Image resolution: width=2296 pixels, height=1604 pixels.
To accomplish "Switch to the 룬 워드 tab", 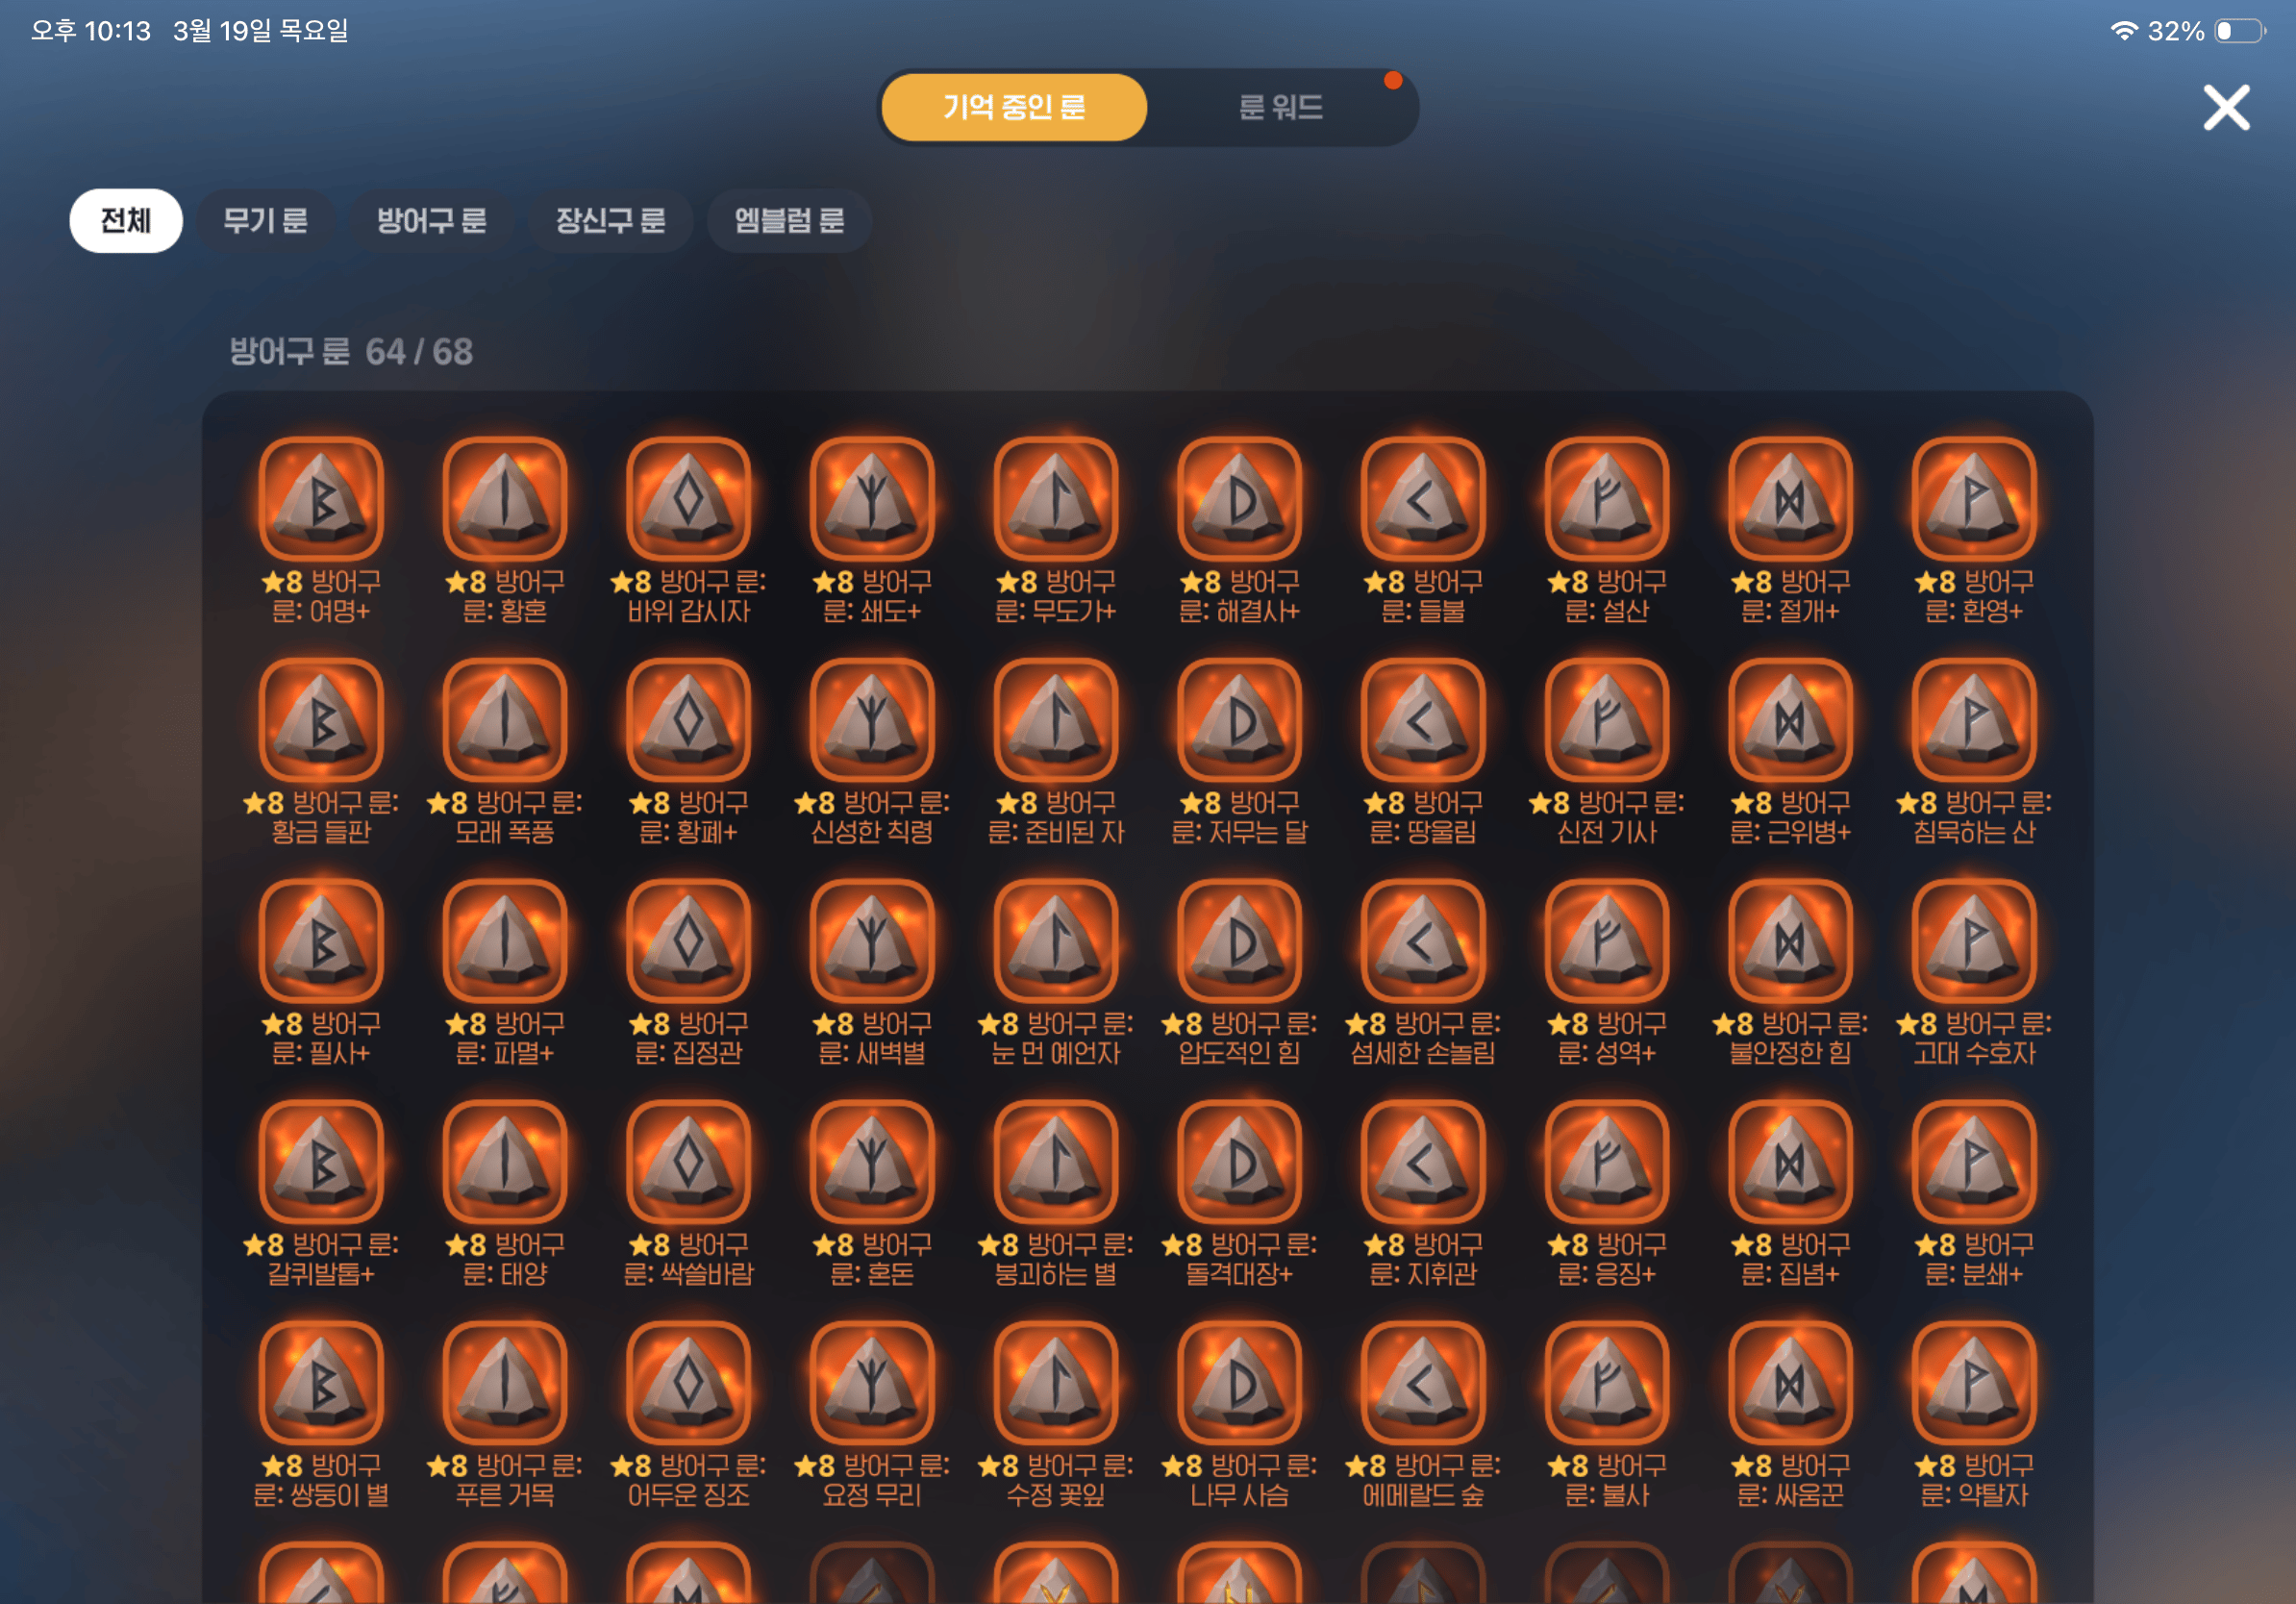I will 1280,107.
